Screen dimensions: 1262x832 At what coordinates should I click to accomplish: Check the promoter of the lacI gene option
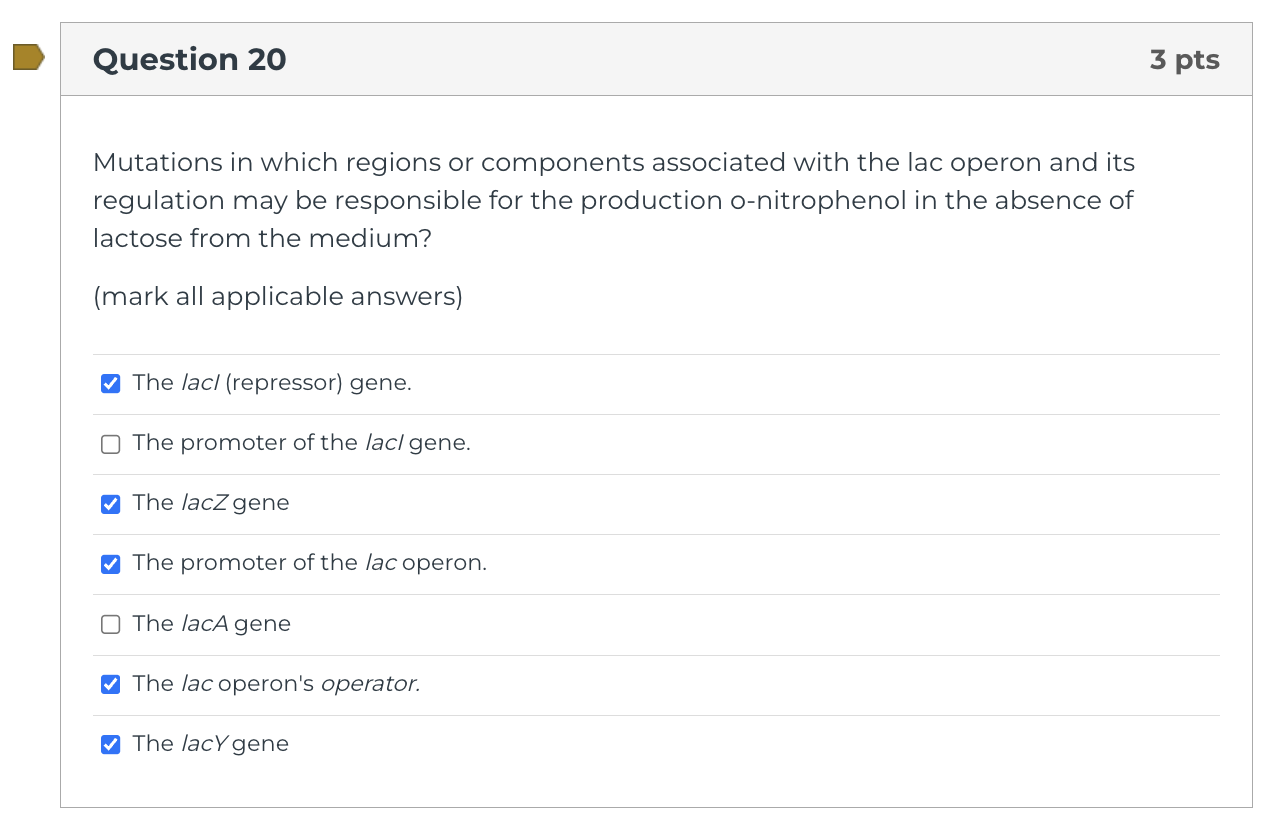click(x=110, y=444)
